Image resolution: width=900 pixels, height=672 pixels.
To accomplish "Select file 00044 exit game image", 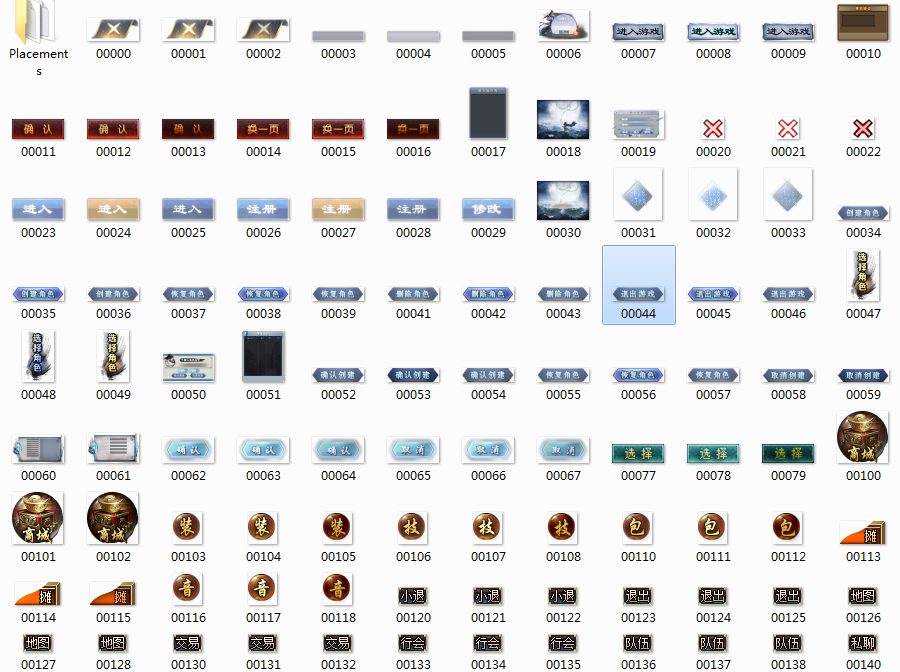I will point(638,294).
